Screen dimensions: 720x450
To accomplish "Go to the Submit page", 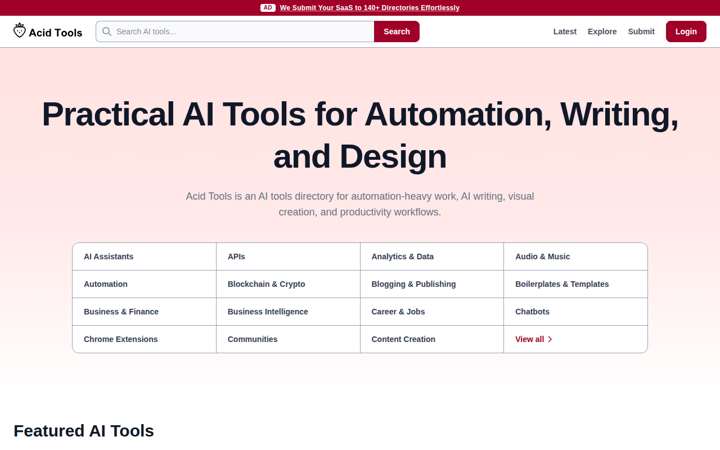I will [x=641, y=31].
